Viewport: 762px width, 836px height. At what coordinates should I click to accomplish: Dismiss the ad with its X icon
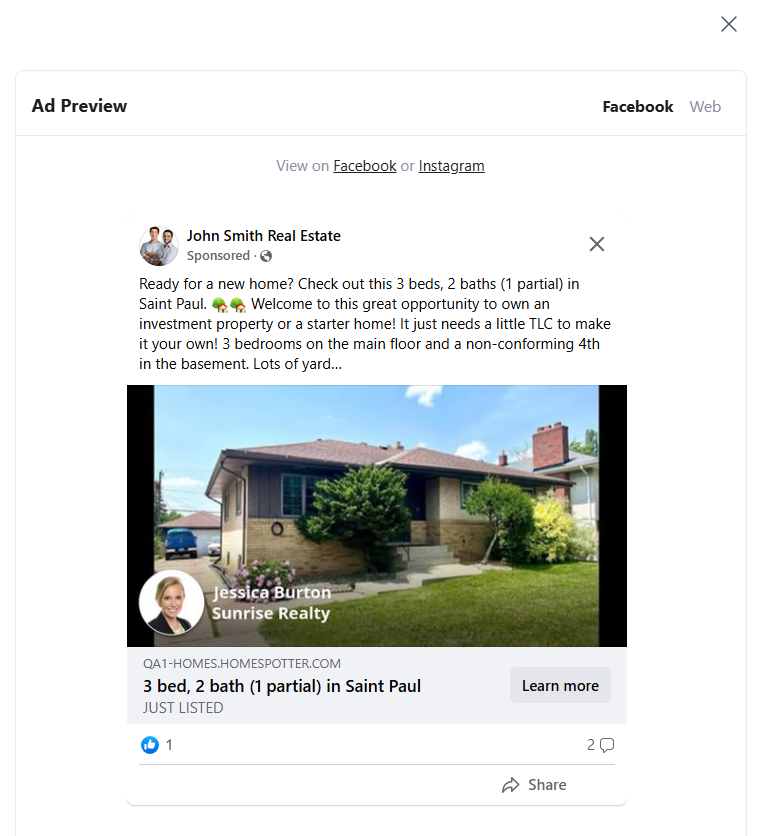597,243
